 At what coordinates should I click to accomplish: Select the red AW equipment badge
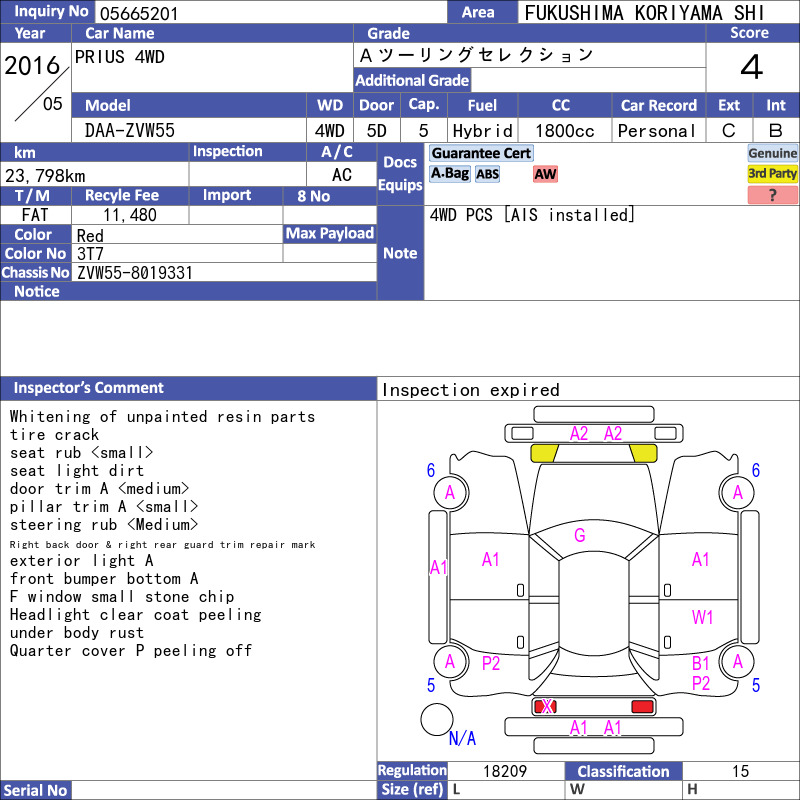pos(545,174)
